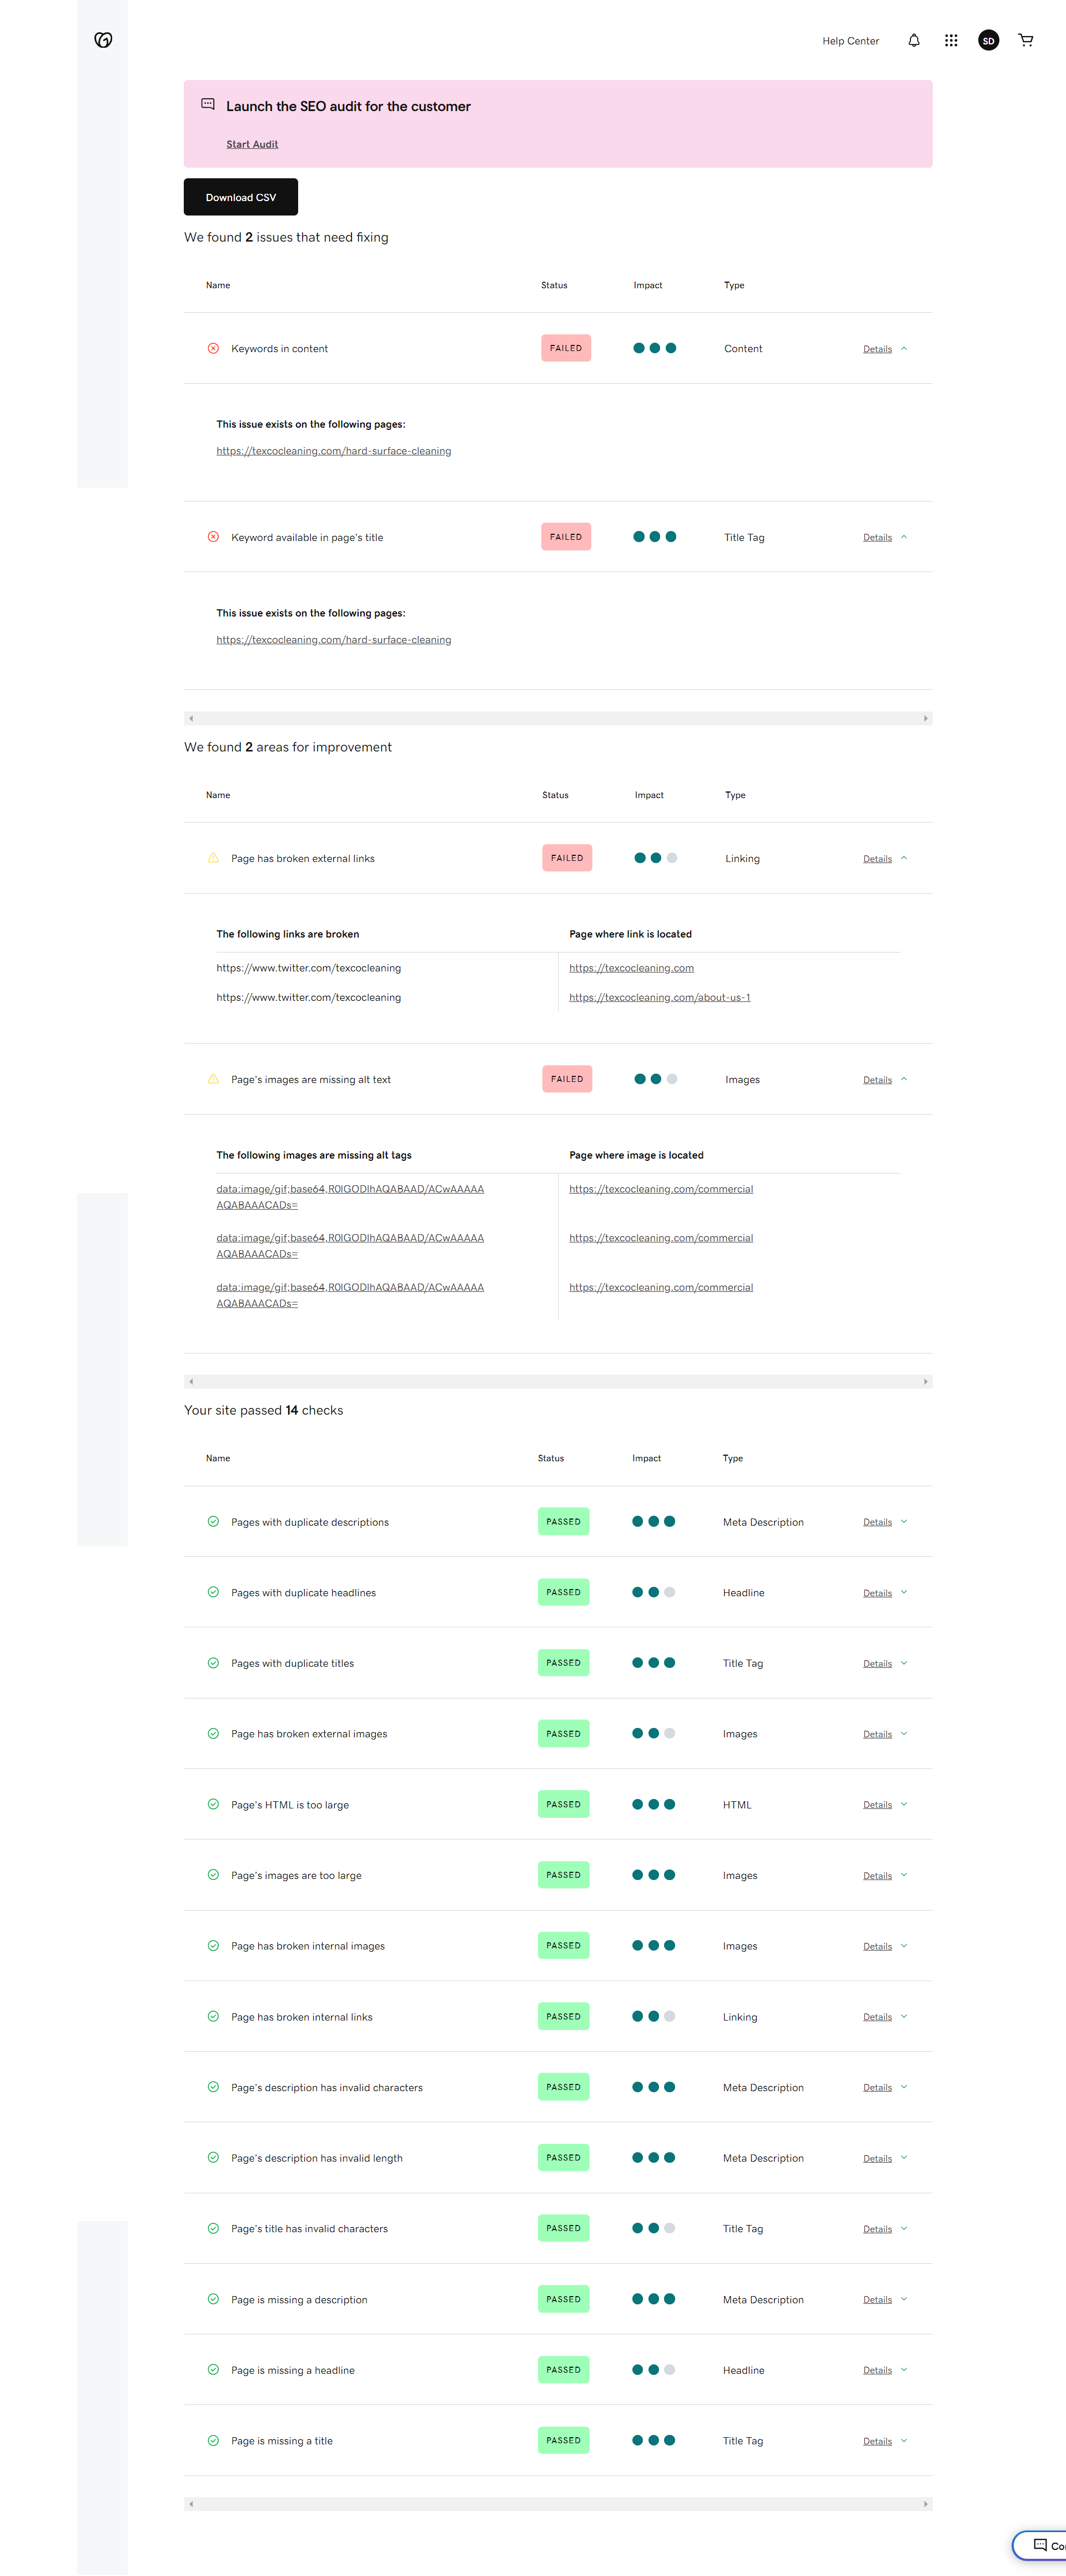Click warning icon beside broken external links
The width and height of the screenshot is (1066, 2576).
tap(213, 858)
